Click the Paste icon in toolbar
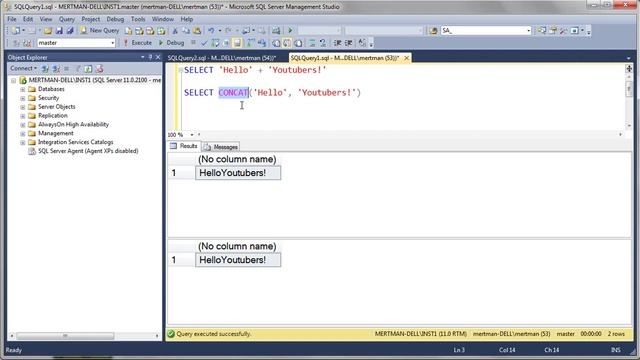 [x=197, y=31]
